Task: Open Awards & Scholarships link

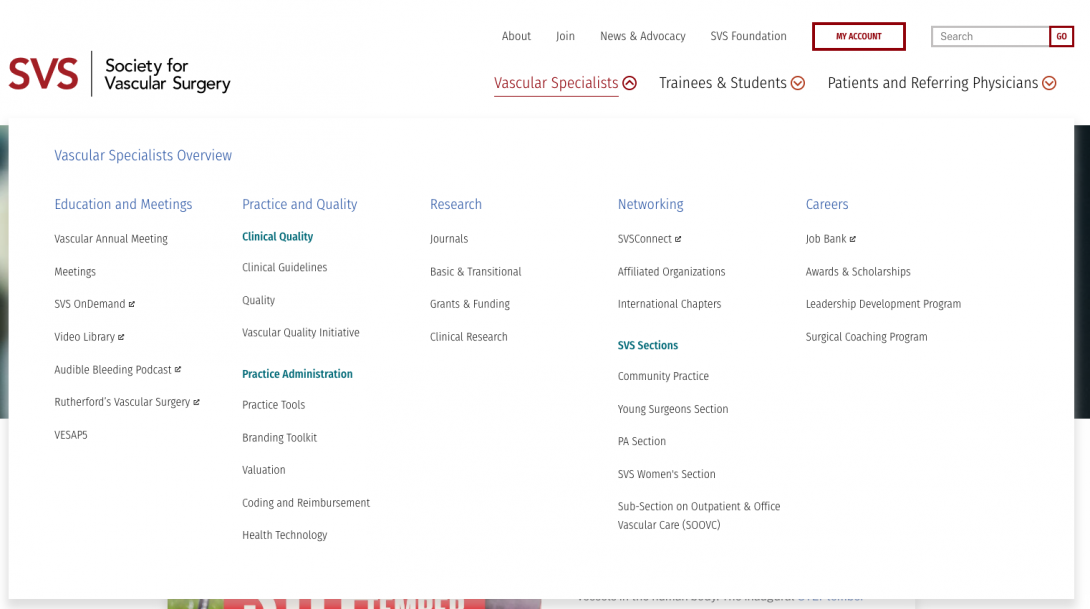Action: click(858, 272)
